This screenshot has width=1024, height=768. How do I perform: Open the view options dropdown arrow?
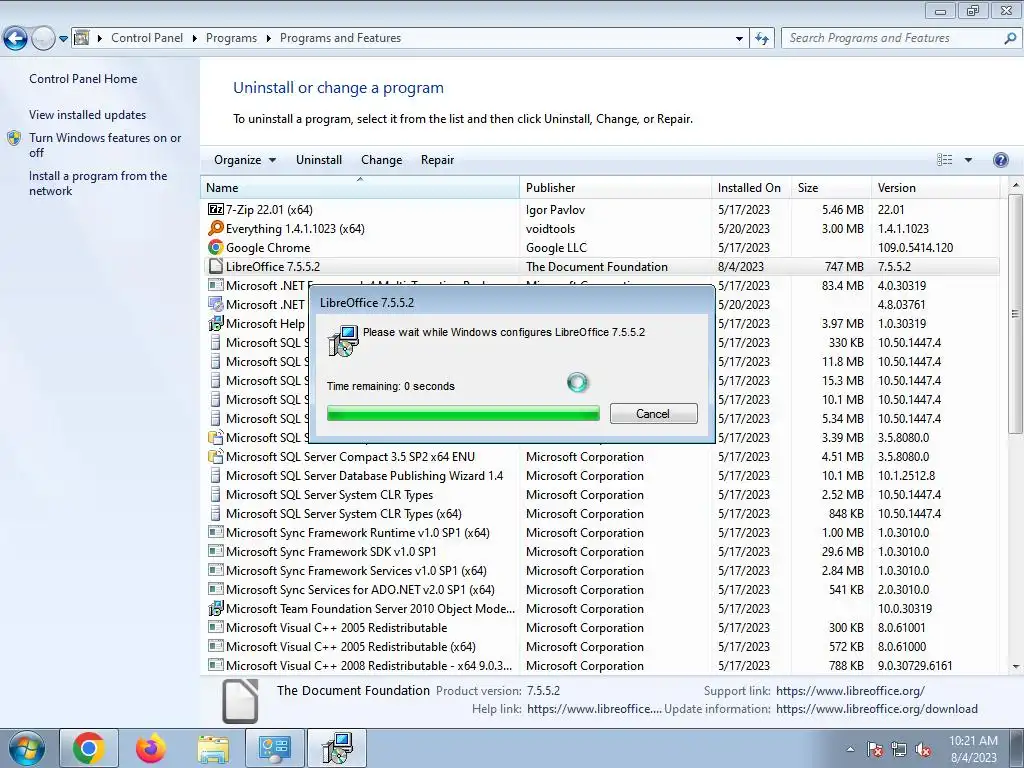968,160
